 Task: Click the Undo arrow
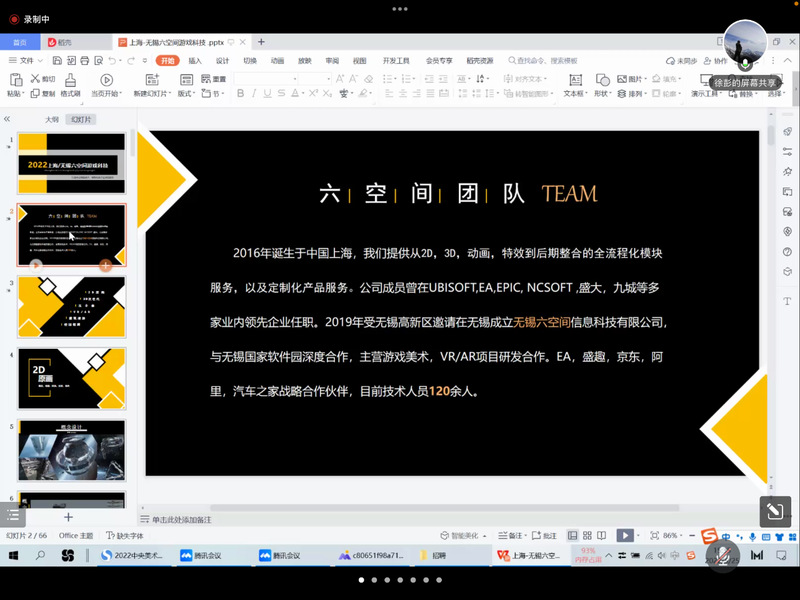[112, 61]
